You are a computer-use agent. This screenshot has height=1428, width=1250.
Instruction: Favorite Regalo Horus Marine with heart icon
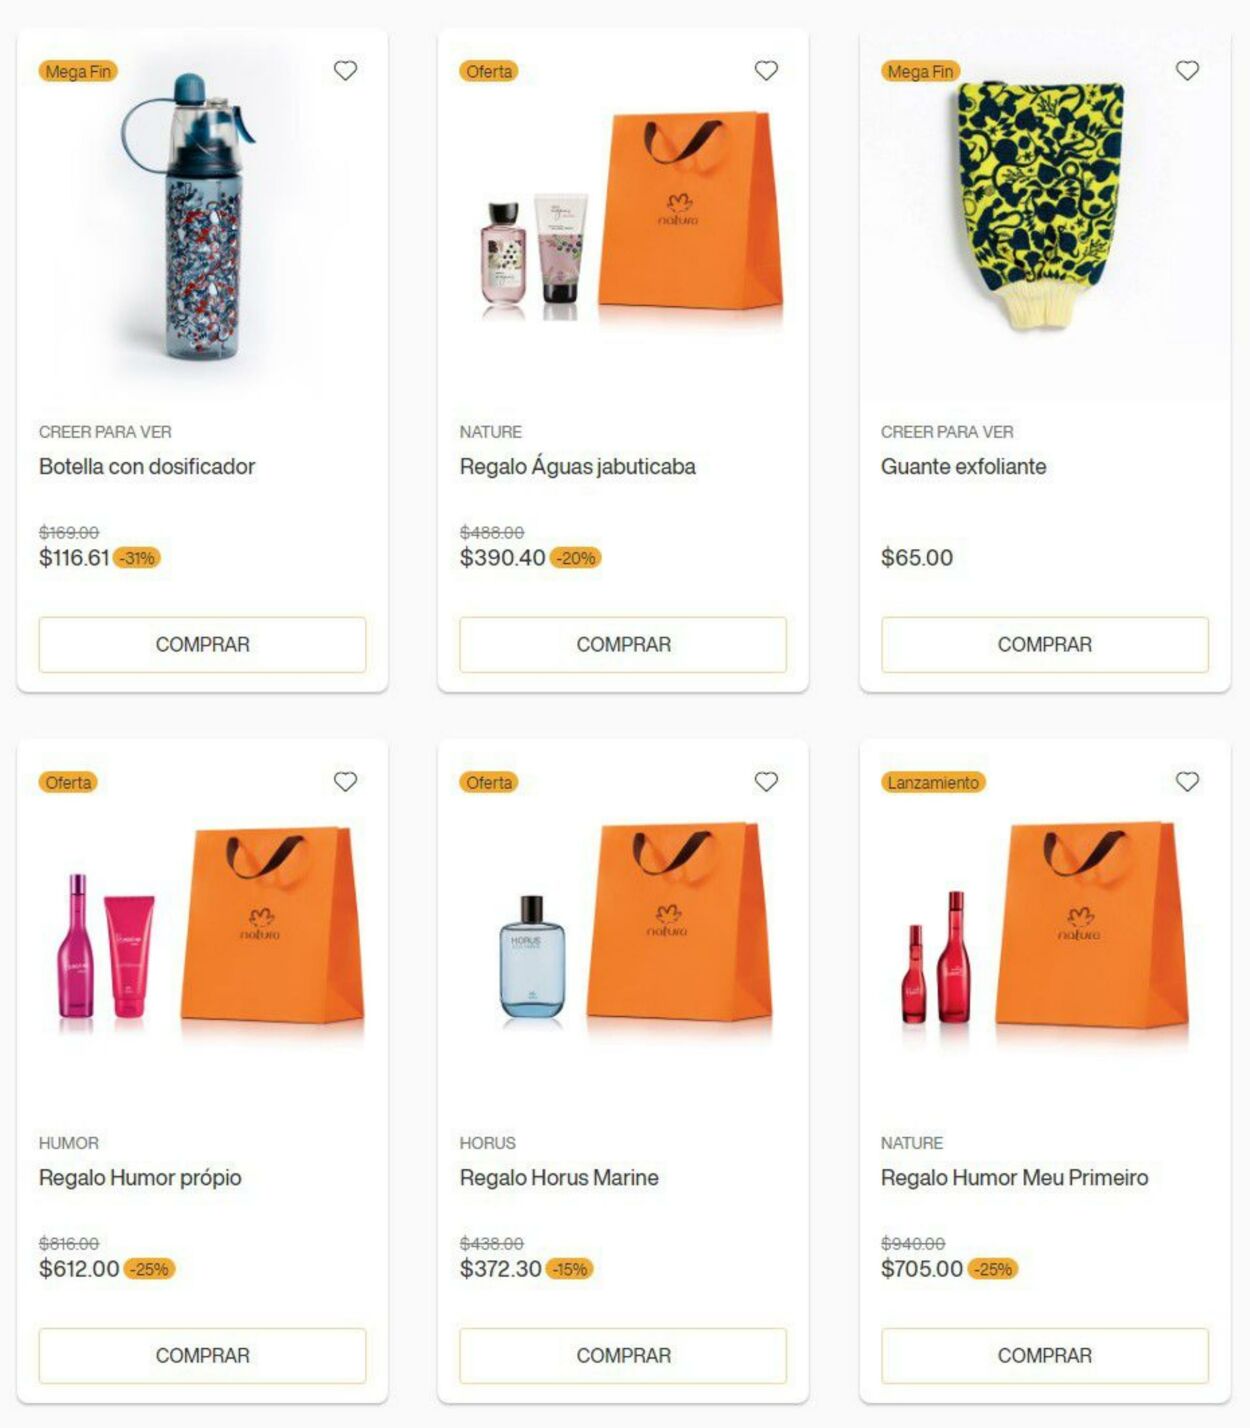pos(766,782)
